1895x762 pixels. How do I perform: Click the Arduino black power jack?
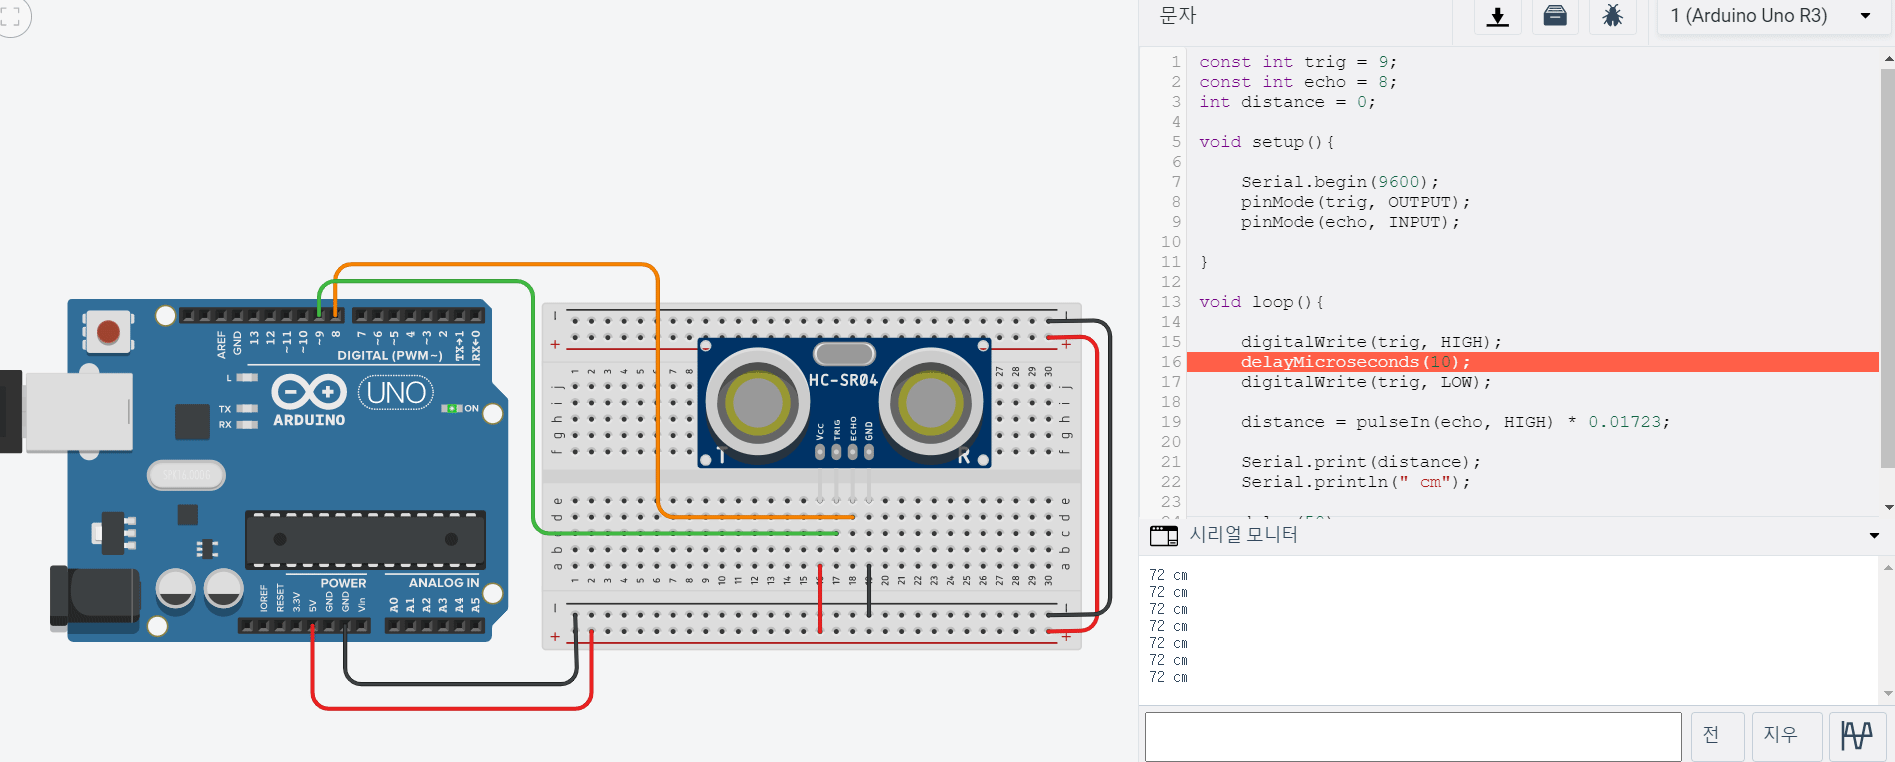95,596
